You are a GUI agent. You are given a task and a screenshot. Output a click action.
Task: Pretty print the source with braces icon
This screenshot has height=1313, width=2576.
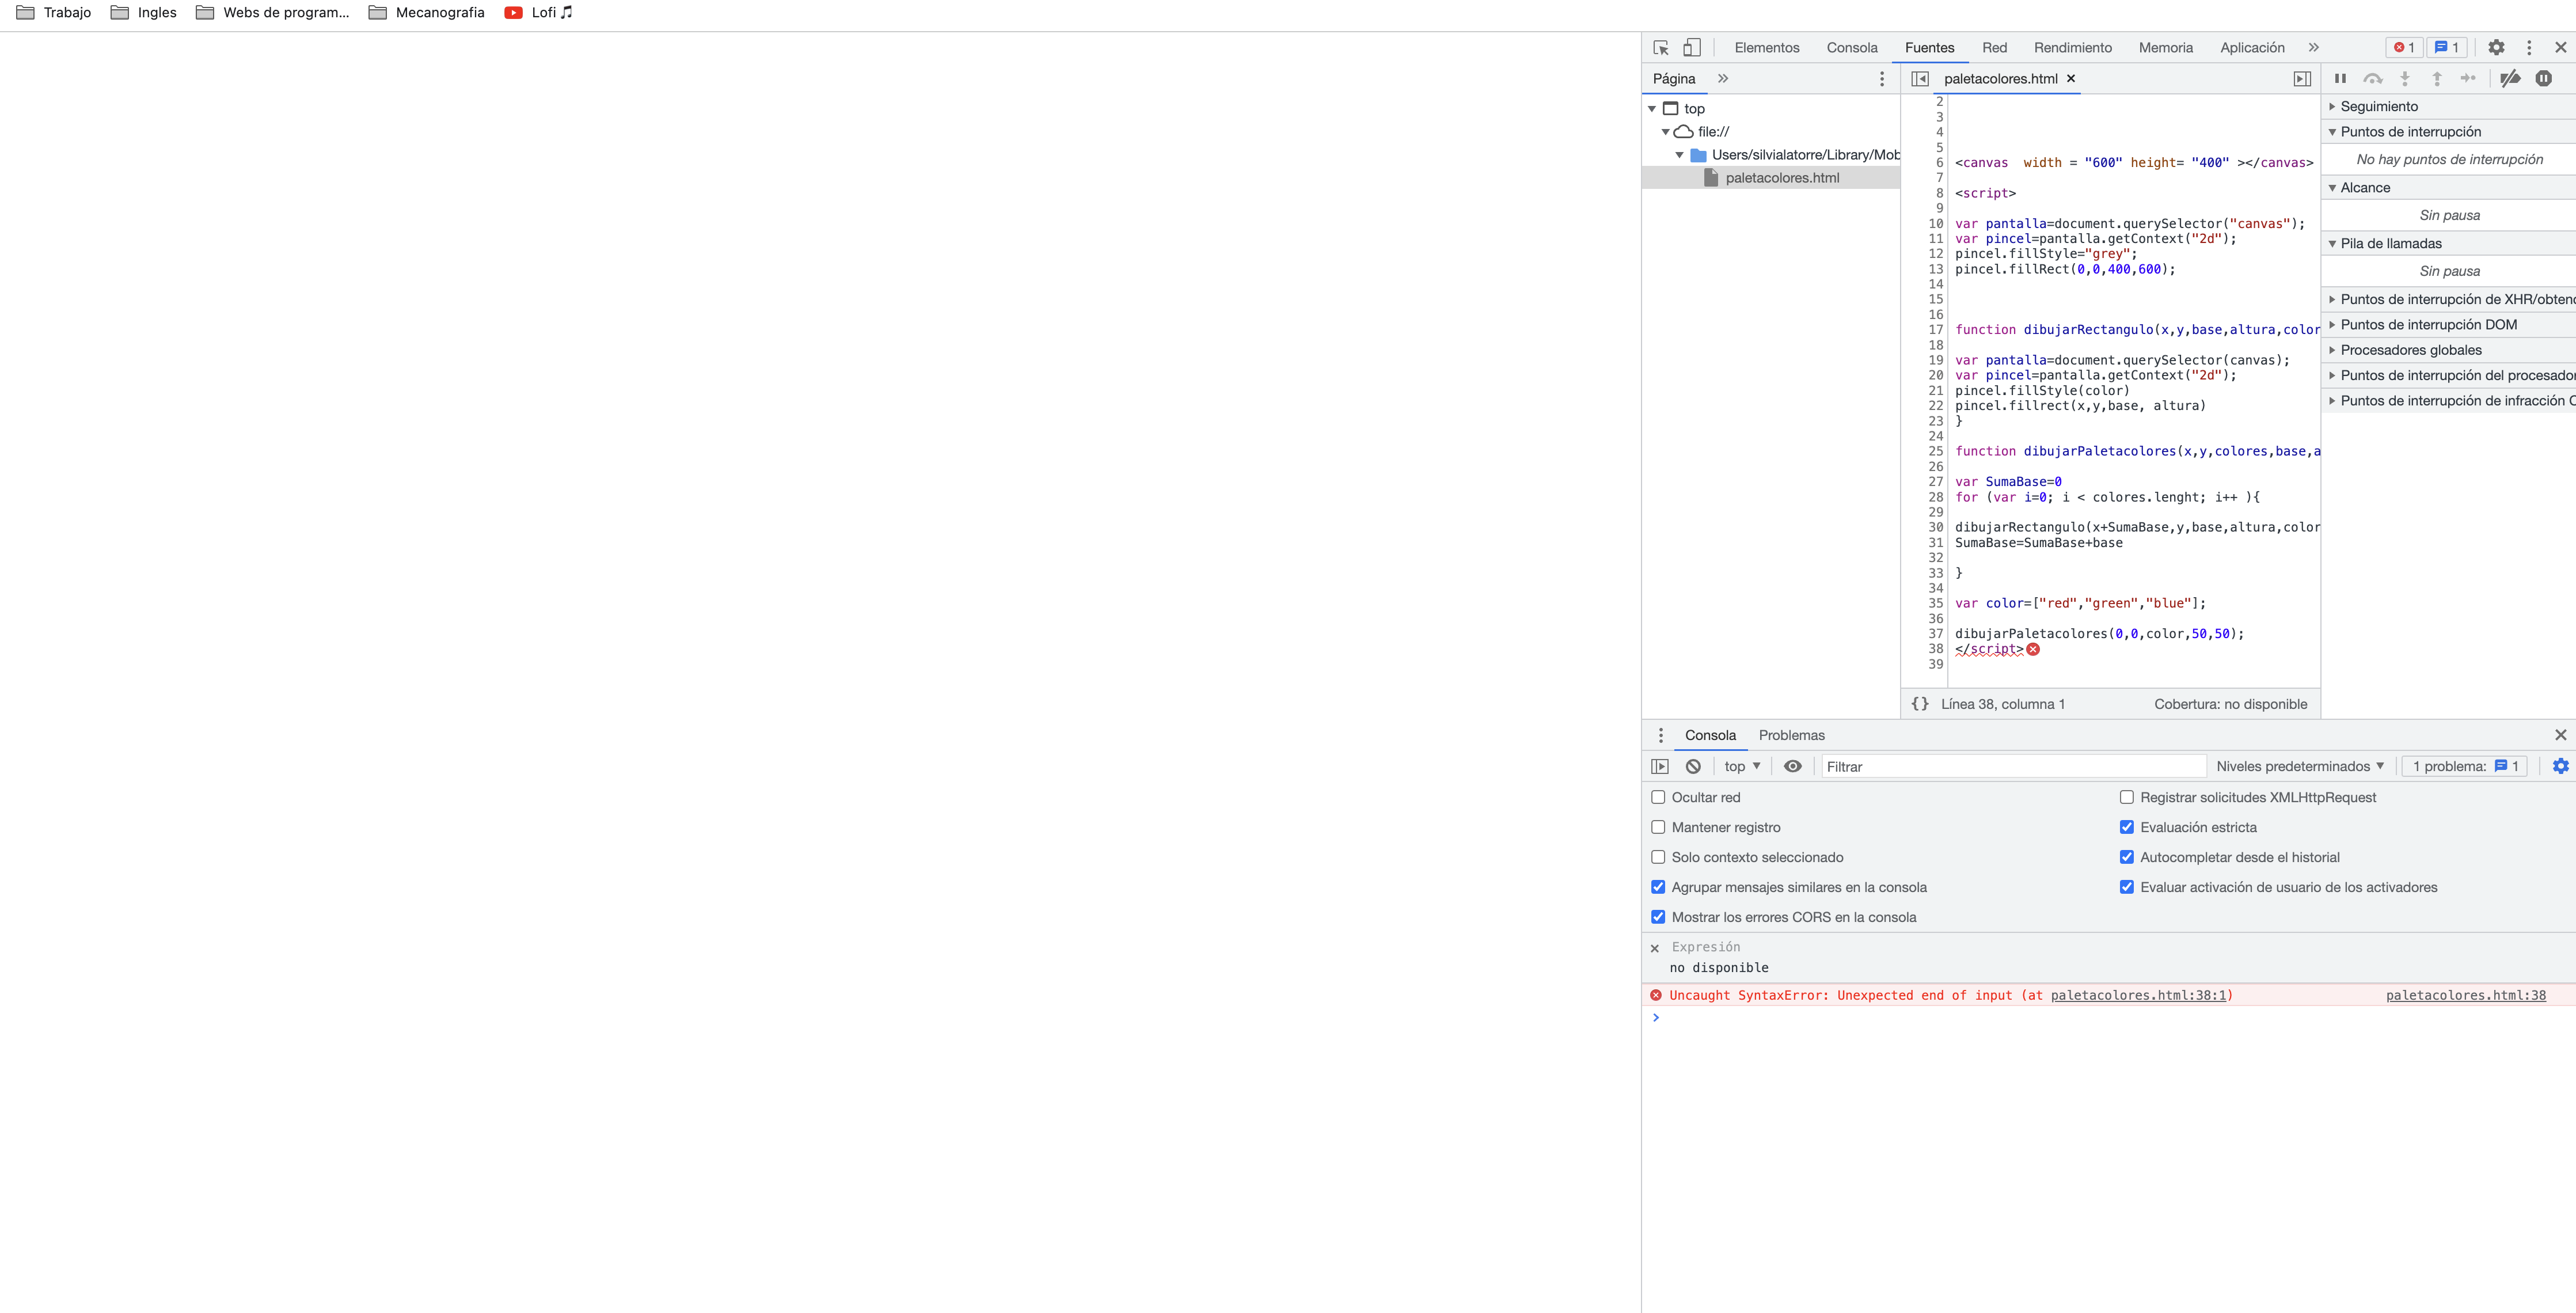(x=1920, y=704)
